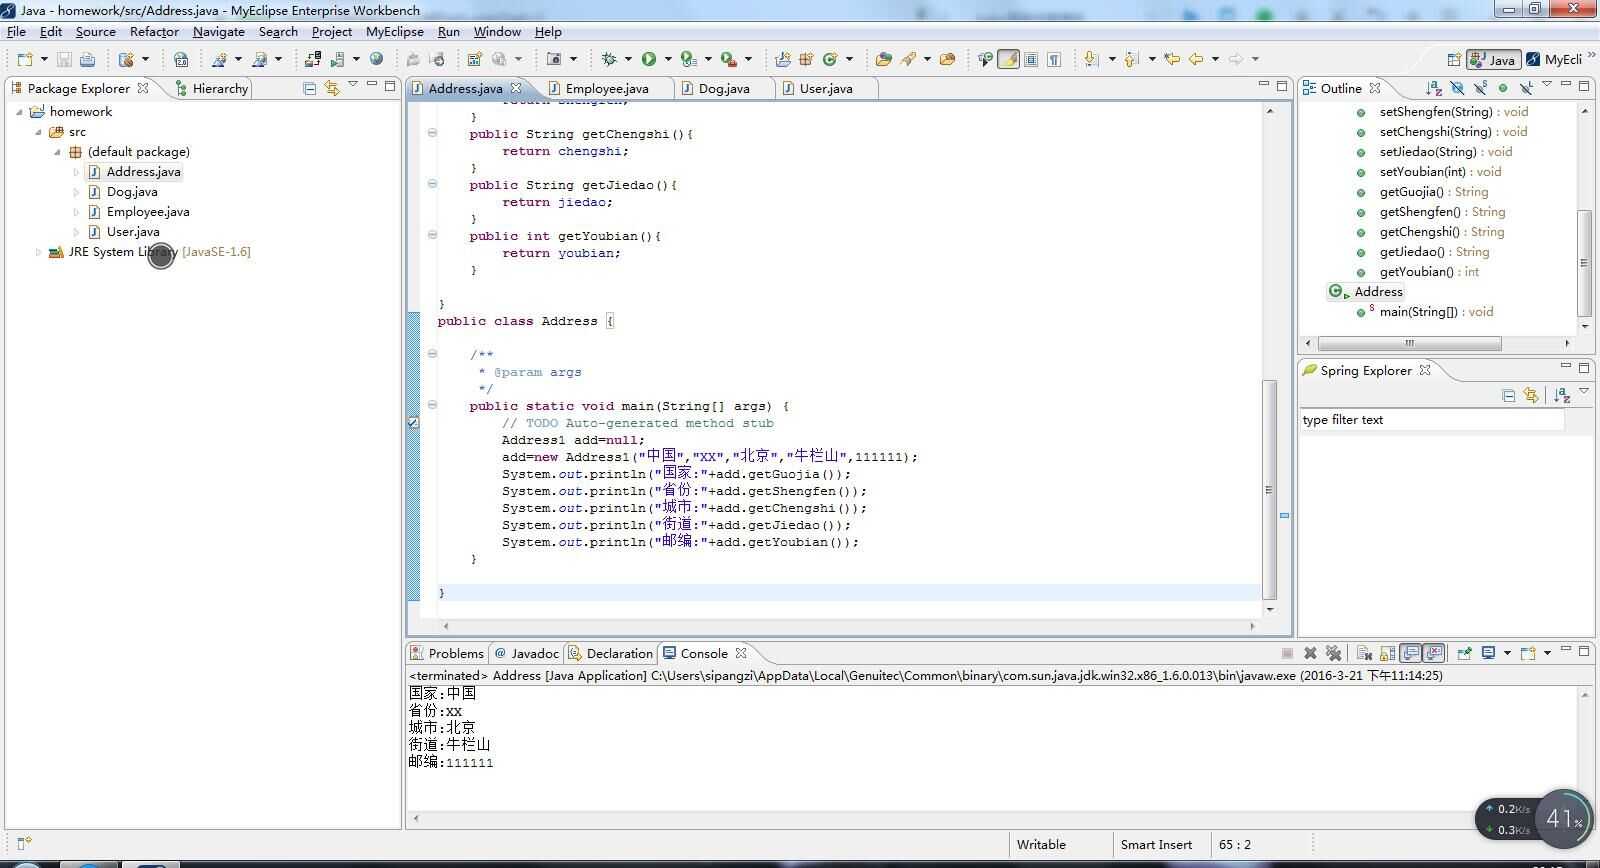Click the New Java Class icon
The width and height of the screenshot is (1600, 868).
[829, 59]
